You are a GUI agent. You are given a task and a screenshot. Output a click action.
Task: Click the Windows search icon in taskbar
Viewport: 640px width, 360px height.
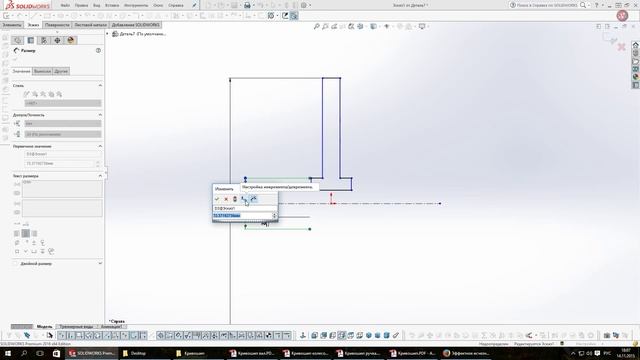coord(24,353)
